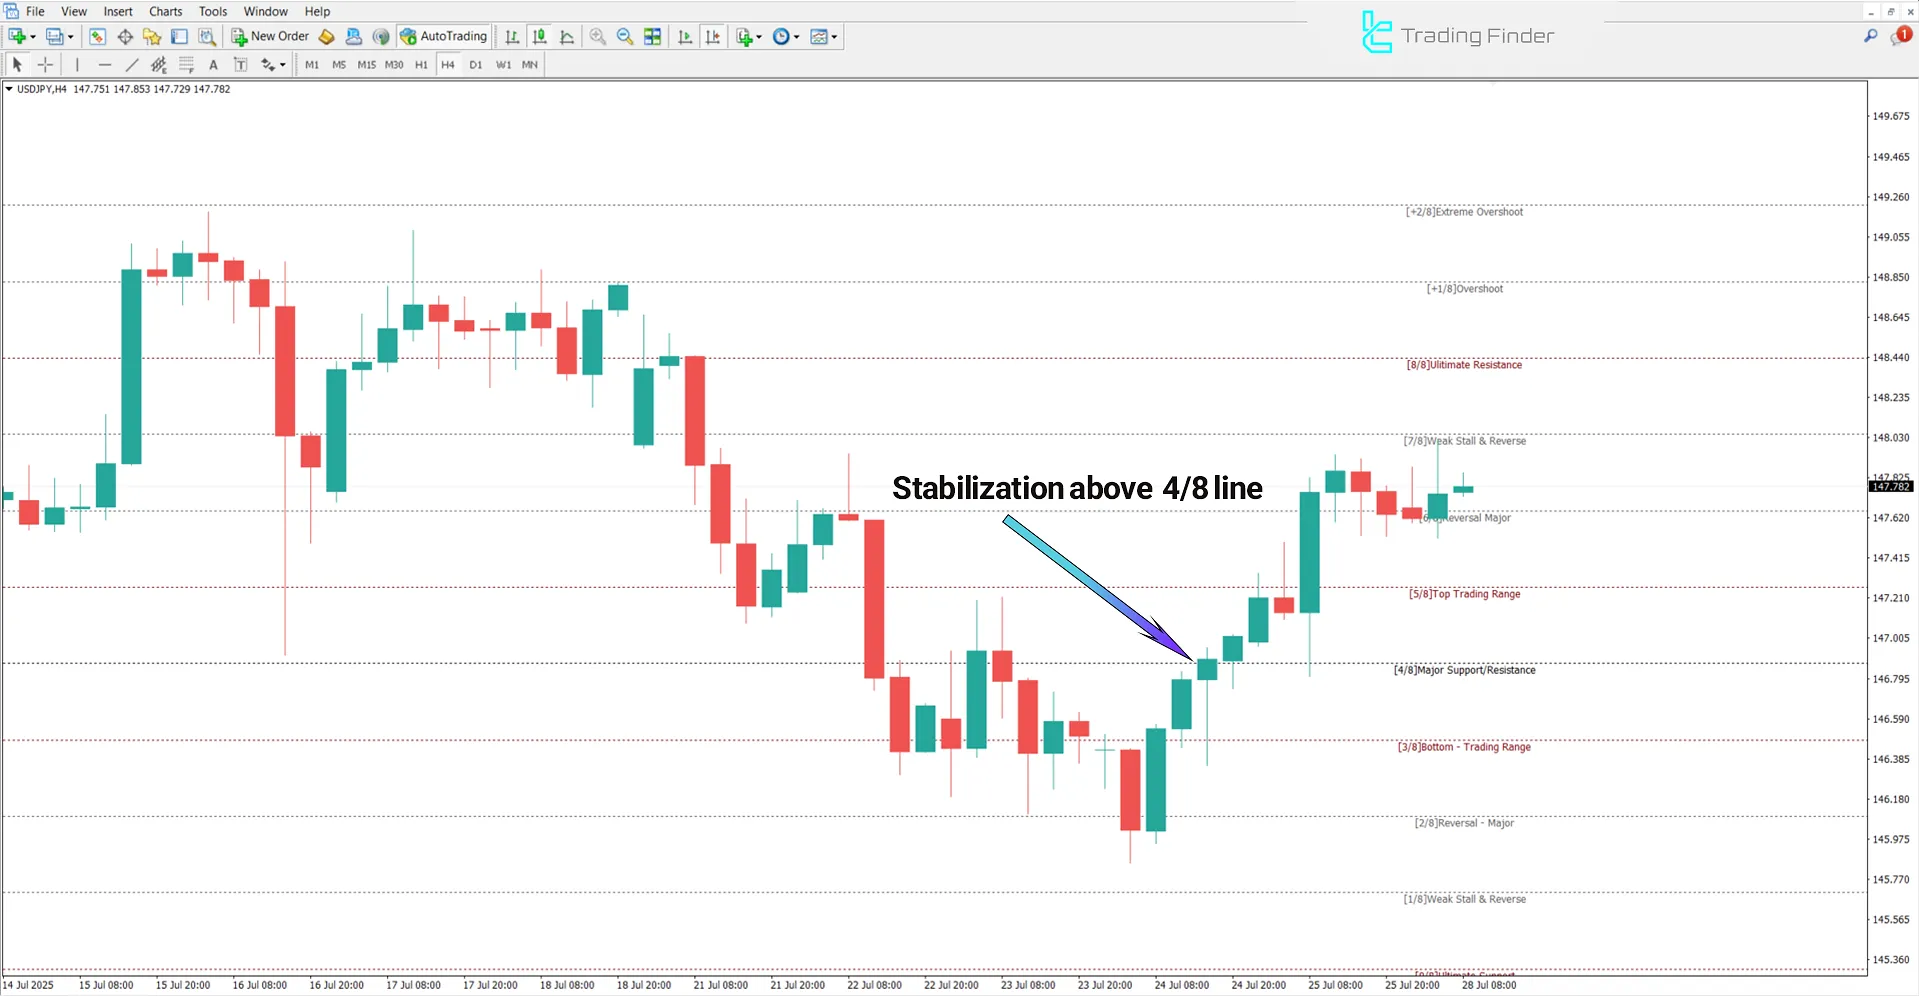Select the text annotation tool
The image size is (1919, 996).
click(x=213, y=64)
